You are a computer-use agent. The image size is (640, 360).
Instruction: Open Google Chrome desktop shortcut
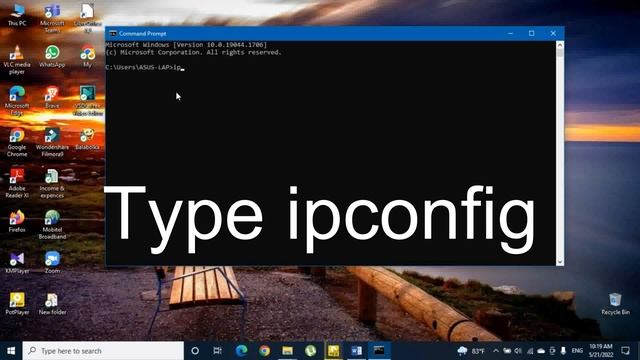17,142
